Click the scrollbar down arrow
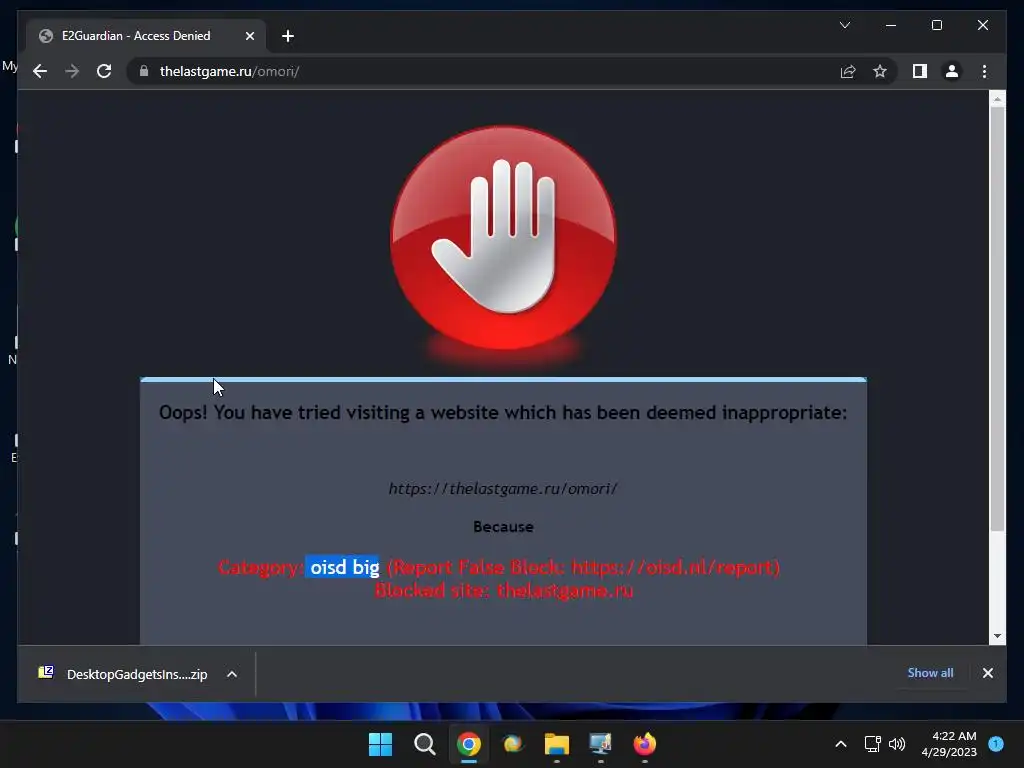The height and width of the screenshot is (768, 1024). [997, 635]
